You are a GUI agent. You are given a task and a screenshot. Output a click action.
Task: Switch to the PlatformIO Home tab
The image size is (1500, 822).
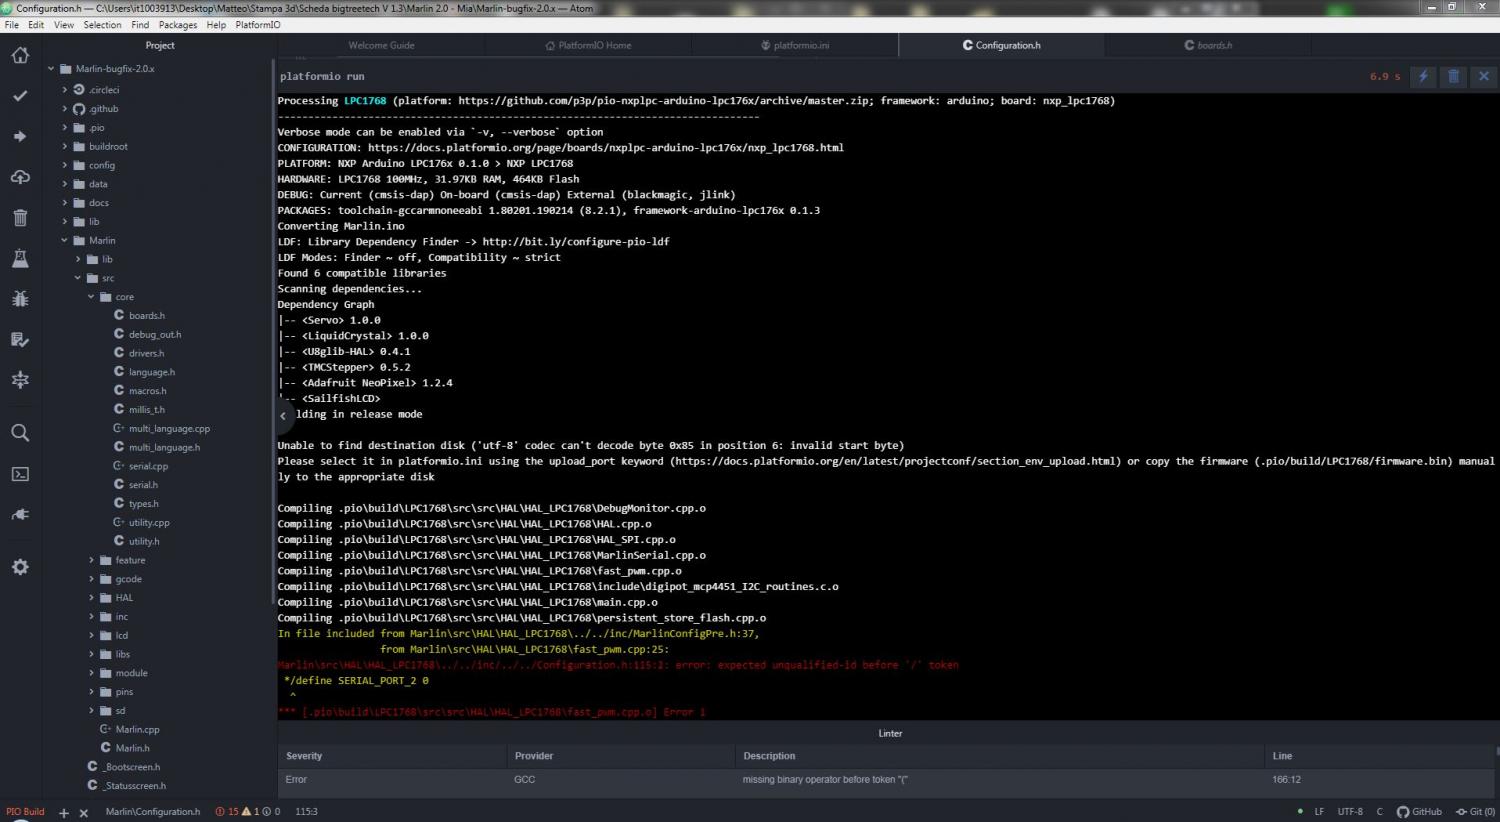tap(588, 45)
